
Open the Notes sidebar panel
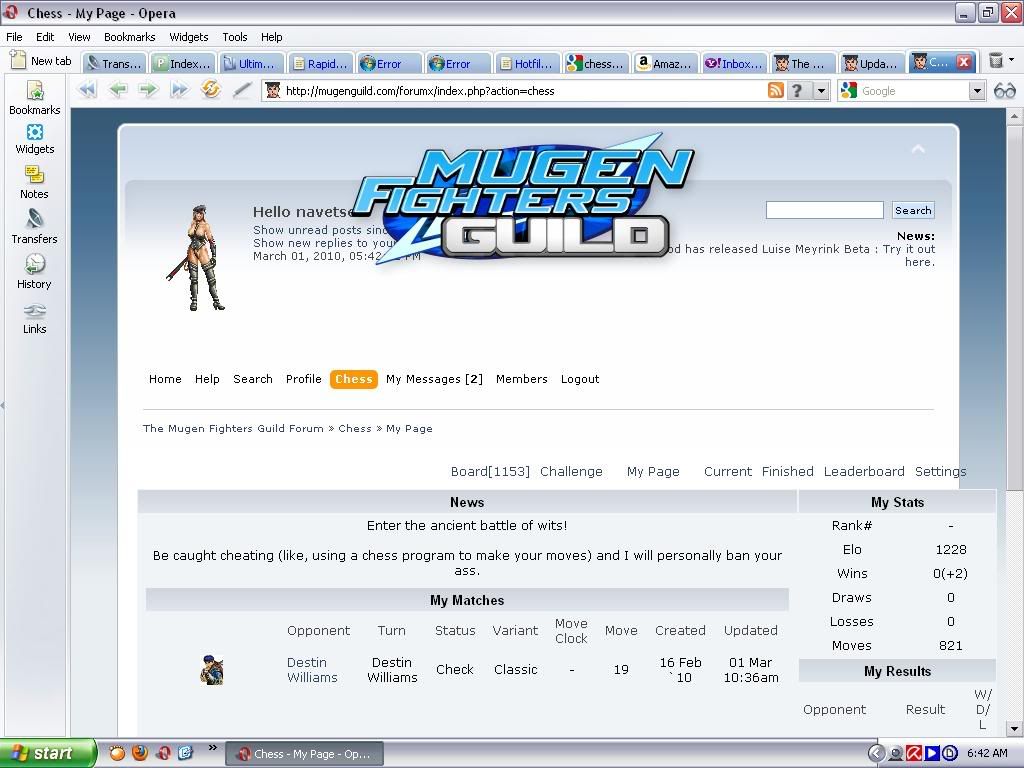[34, 182]
